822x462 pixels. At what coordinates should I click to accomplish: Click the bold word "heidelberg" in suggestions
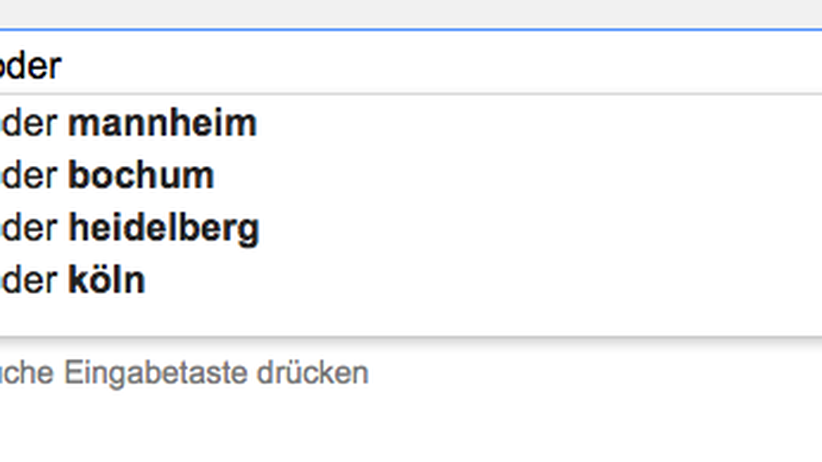tap(163, 228)
